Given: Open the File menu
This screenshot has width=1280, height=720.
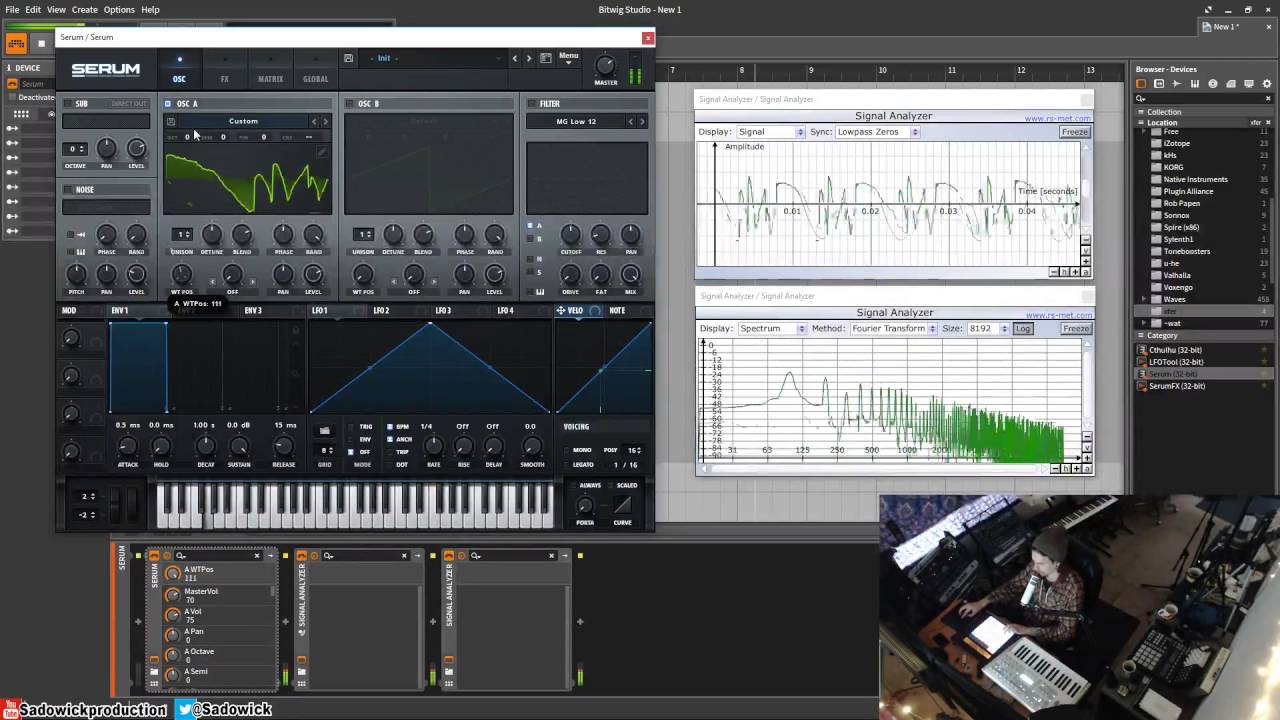Looking at the screenshot, I should (12, 10).
